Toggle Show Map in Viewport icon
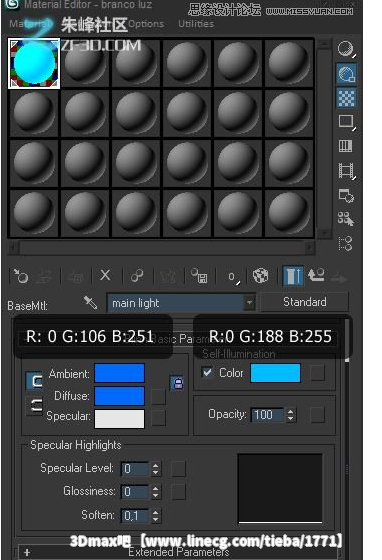 coord(261,276)
